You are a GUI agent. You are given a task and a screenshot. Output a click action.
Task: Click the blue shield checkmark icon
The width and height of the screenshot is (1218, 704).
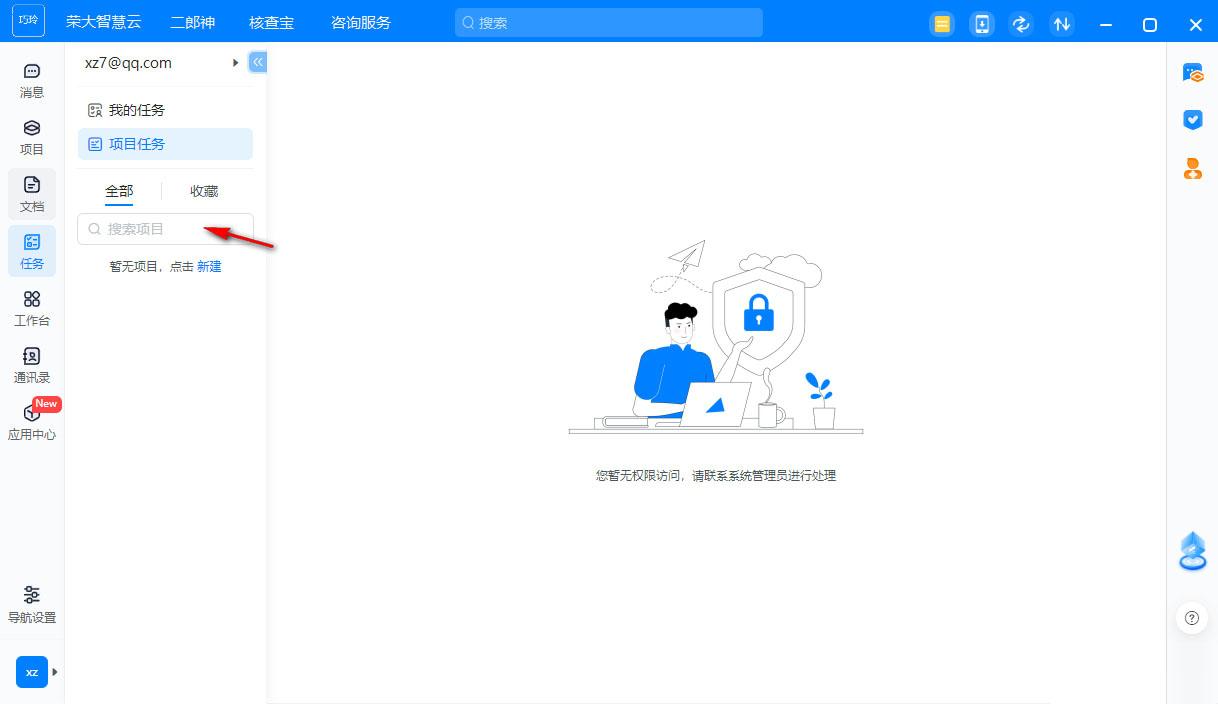[x=1192, y=120]
